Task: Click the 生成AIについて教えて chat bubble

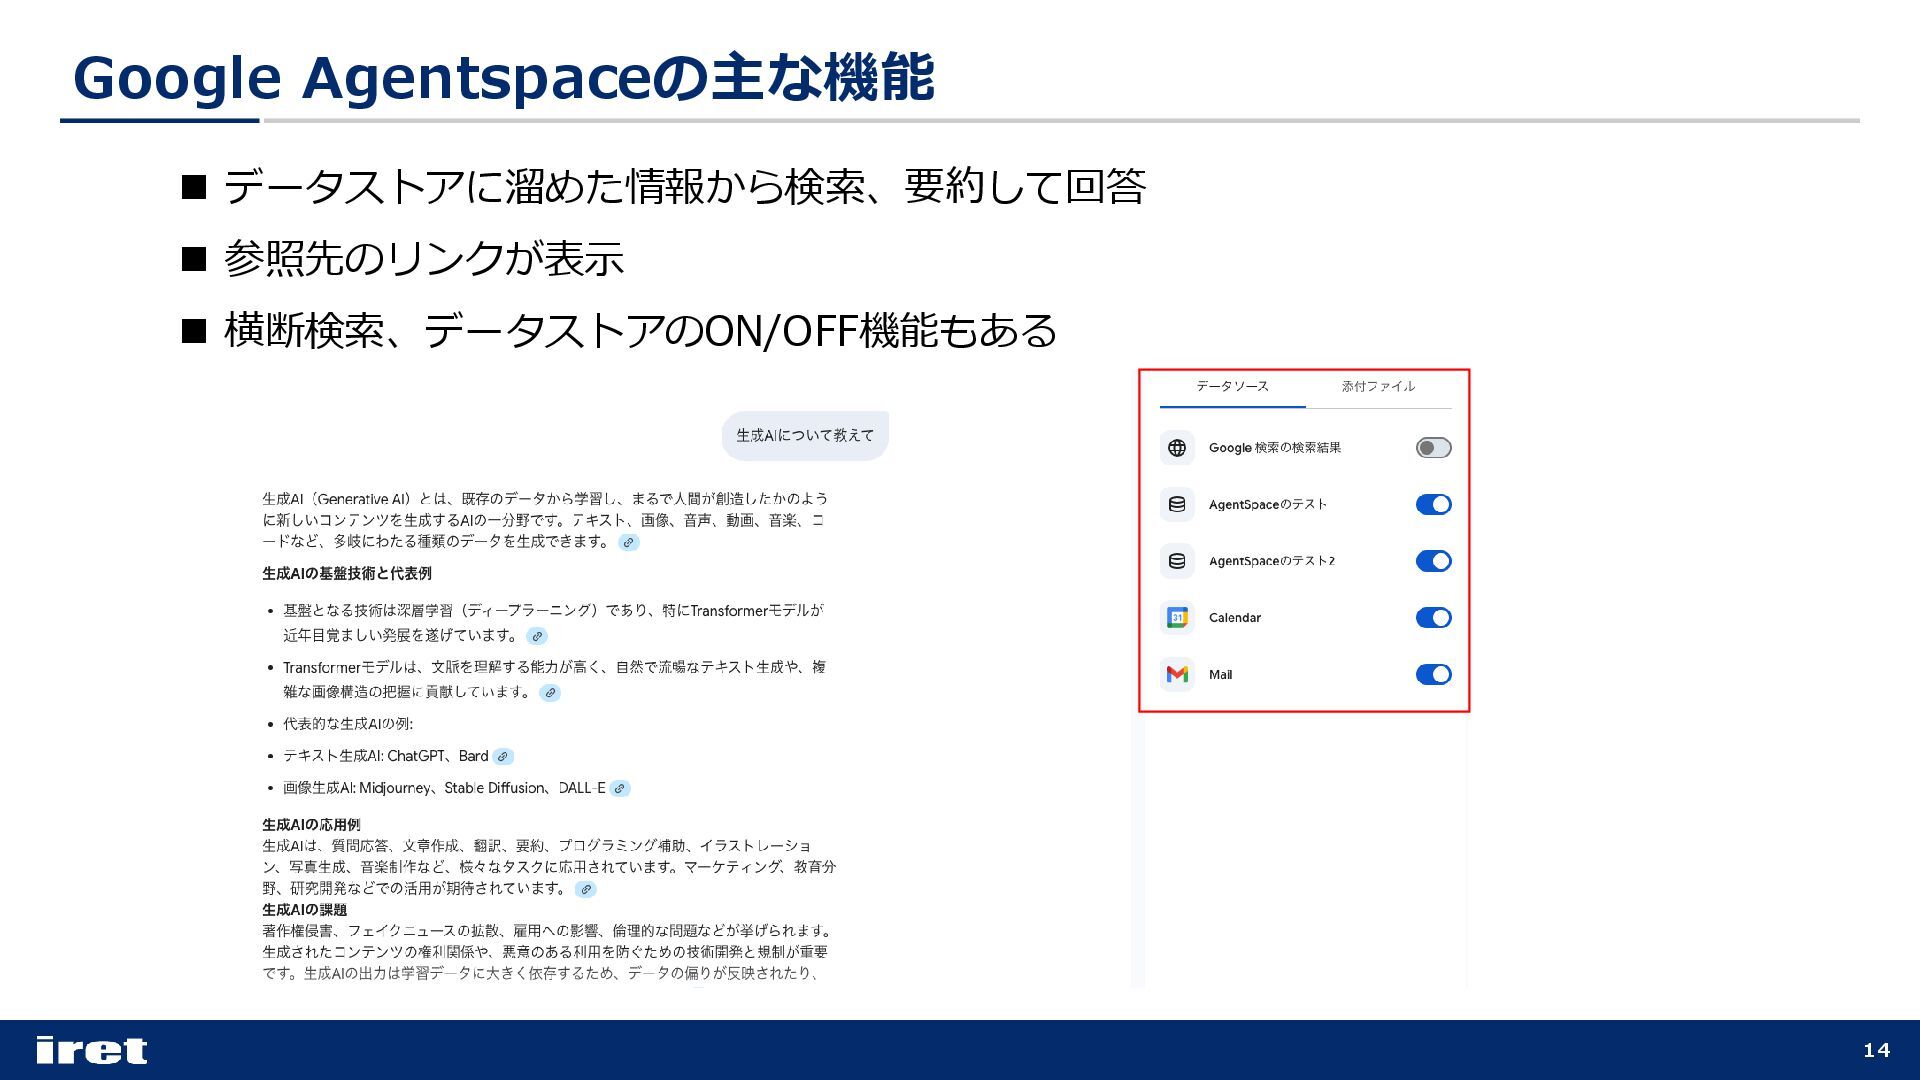Action: [x=805, y=436]
